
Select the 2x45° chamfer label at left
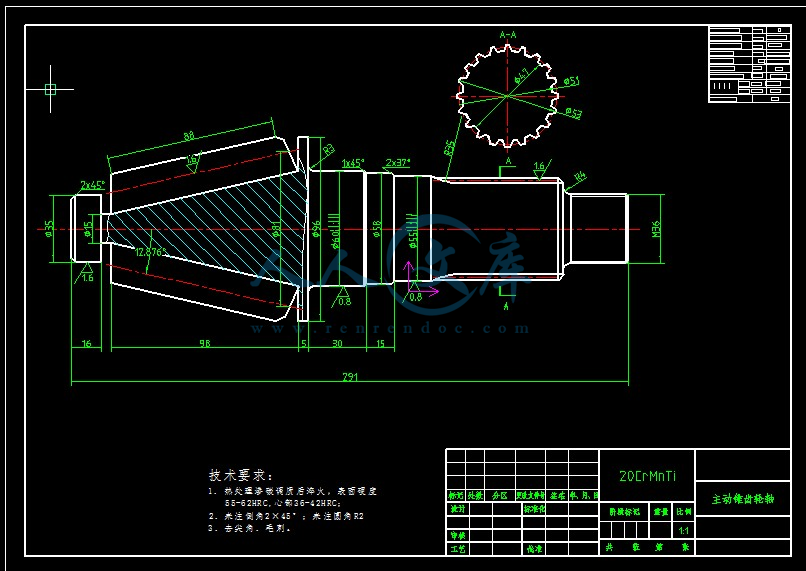click(x=92, y=185)
